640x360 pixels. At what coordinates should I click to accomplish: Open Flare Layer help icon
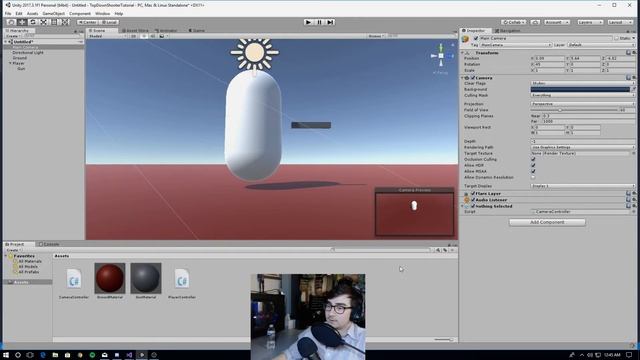point(629,193)
